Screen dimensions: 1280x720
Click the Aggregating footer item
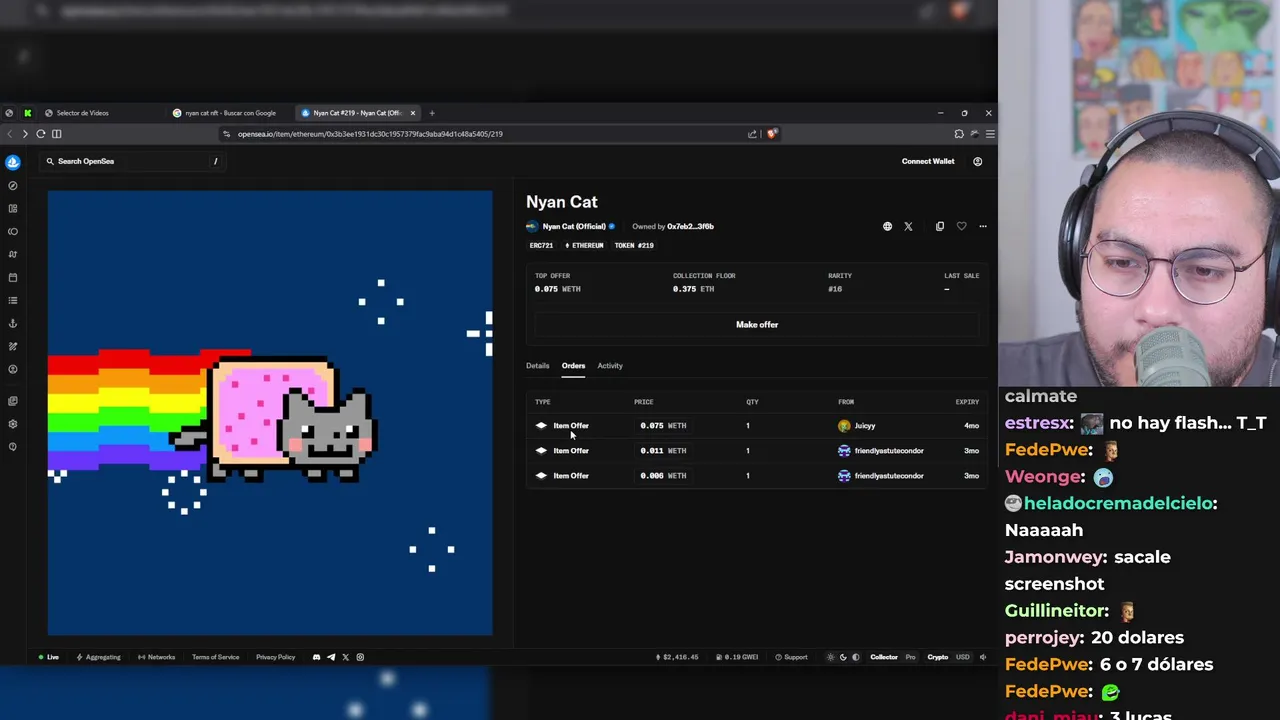[99, 657]
